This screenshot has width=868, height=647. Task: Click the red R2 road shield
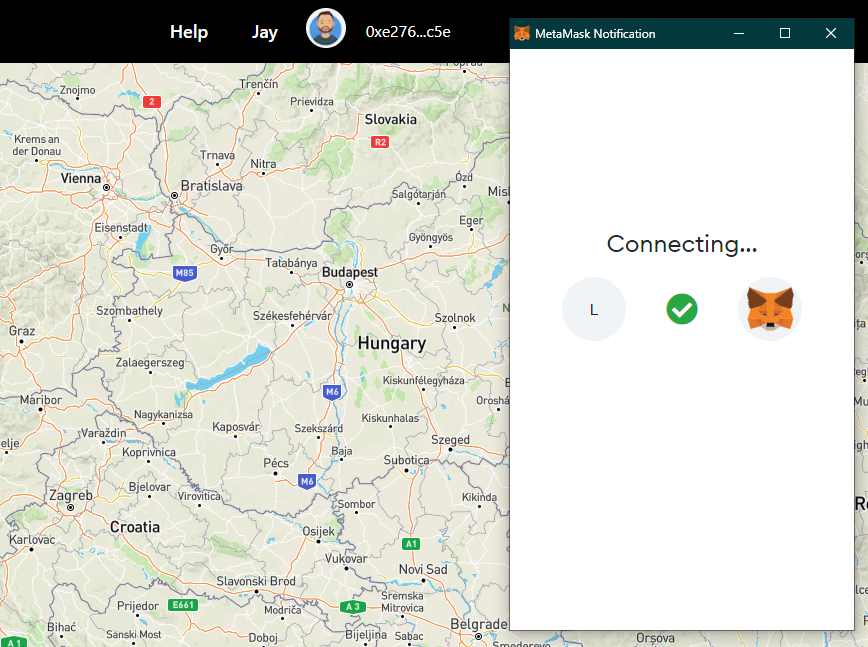(x=380, y=142)
